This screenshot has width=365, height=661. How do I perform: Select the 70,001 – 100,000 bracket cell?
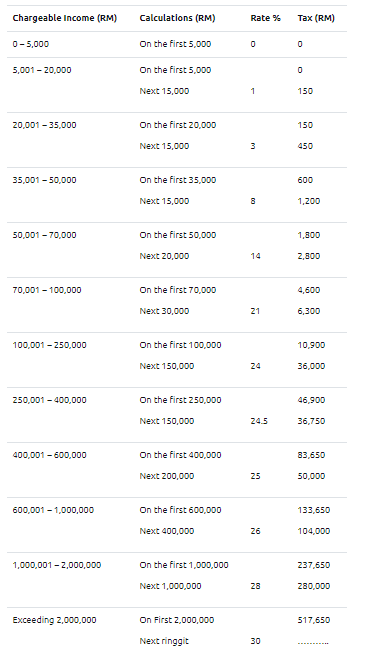pyautogui.click(x=47, y=290)
